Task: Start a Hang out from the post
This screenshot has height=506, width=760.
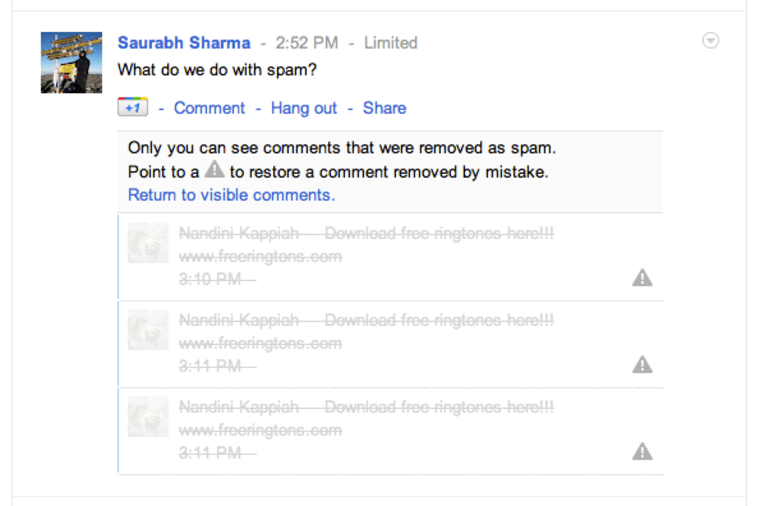Action: 304,108
